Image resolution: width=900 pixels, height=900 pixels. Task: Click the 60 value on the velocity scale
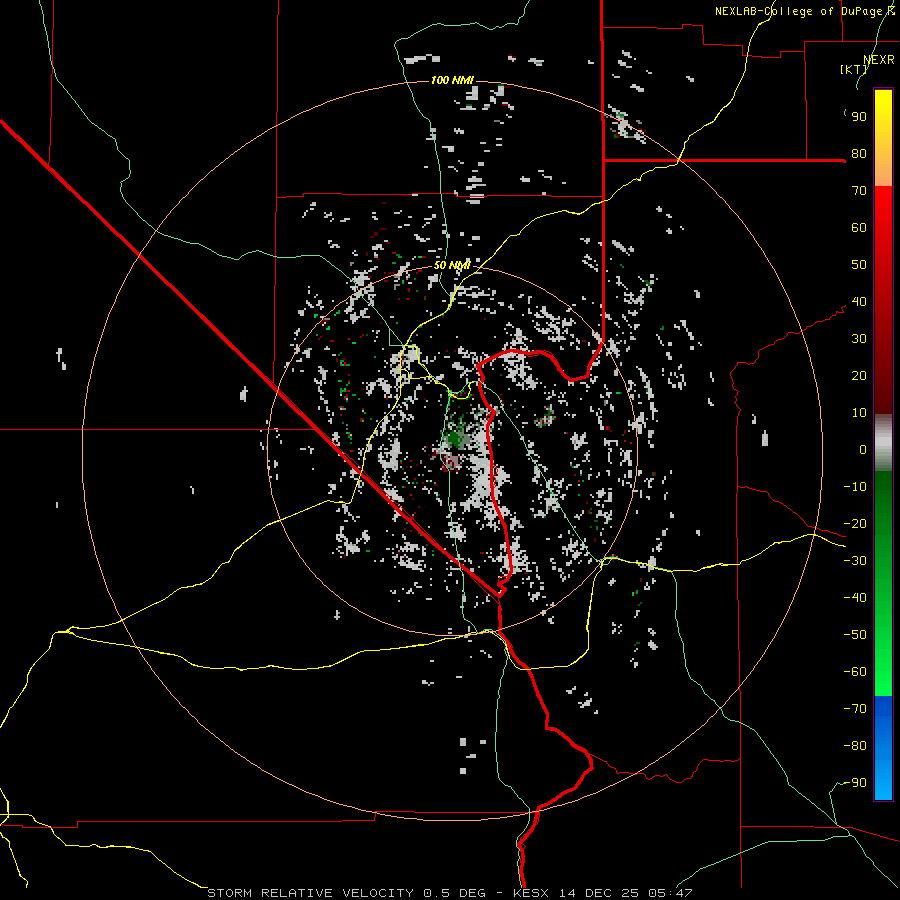coord(859,228)
